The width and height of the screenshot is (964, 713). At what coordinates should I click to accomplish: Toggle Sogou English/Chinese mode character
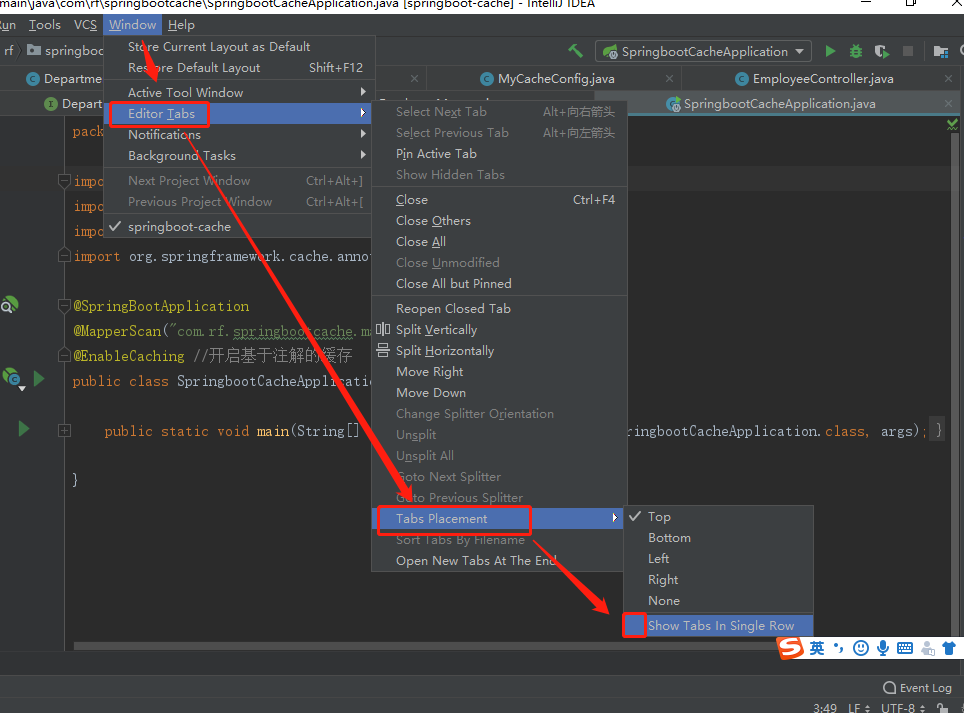coord(816,648)
